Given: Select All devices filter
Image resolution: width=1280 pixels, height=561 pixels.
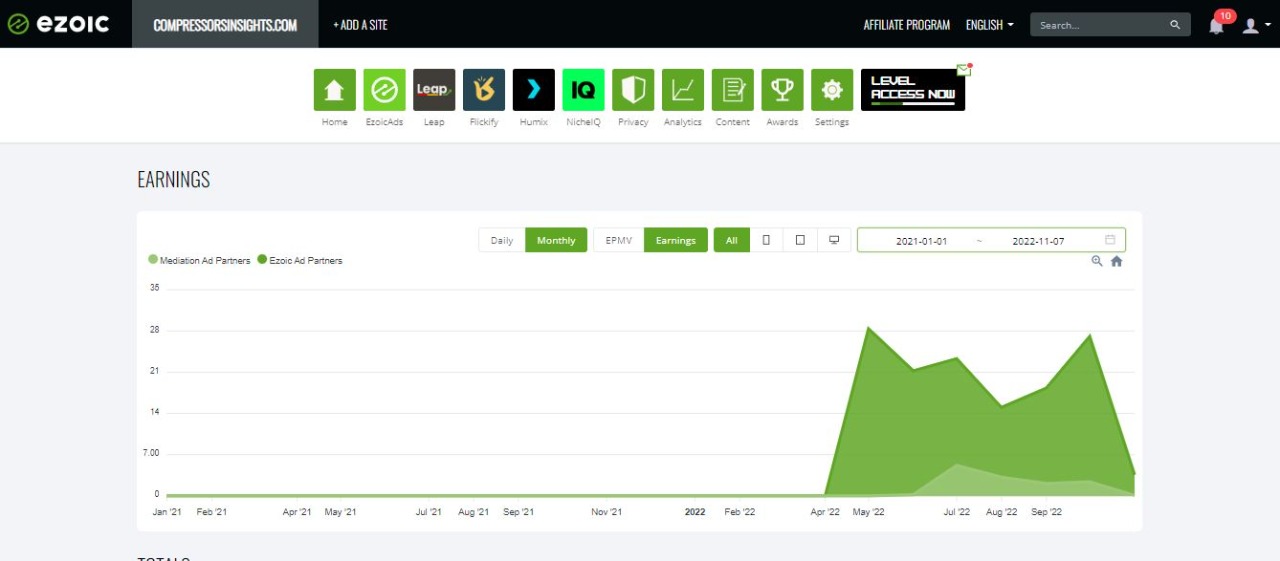Looking at the screenshot, I should 732,240.
